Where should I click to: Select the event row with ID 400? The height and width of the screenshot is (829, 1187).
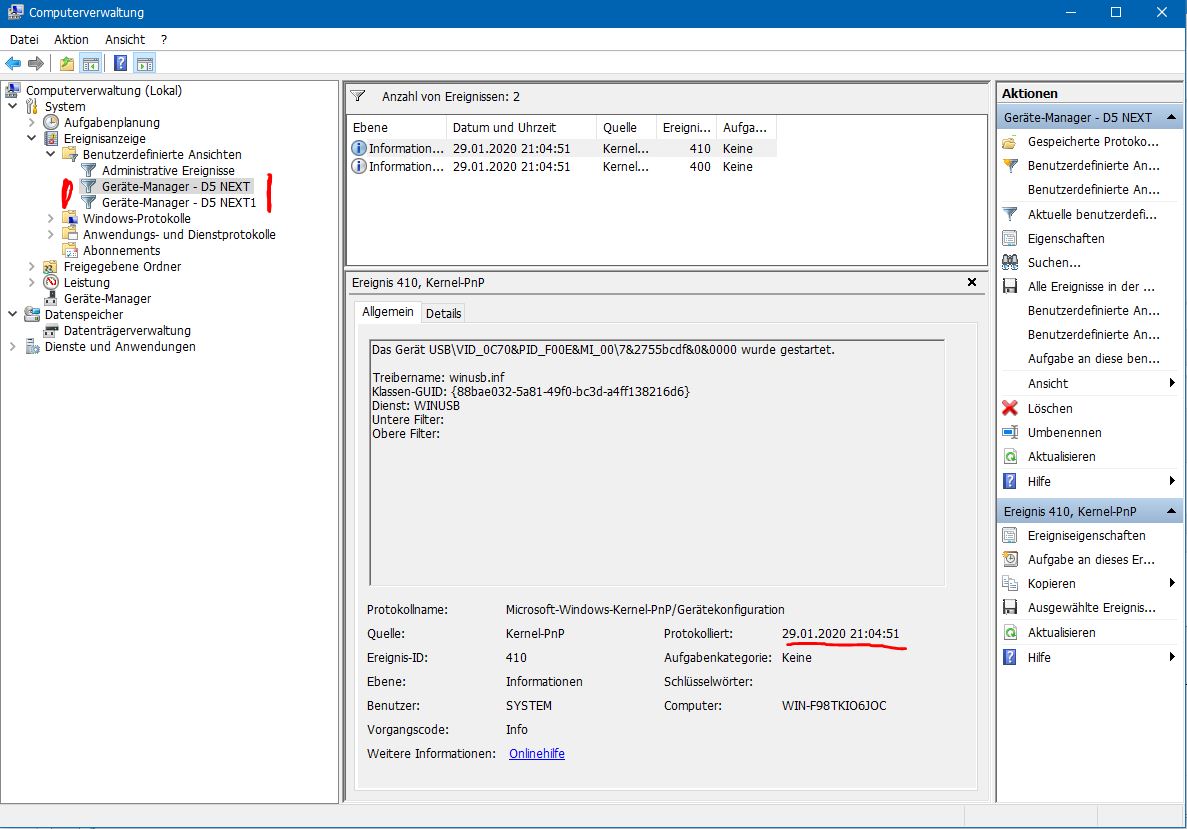point(560,167)
